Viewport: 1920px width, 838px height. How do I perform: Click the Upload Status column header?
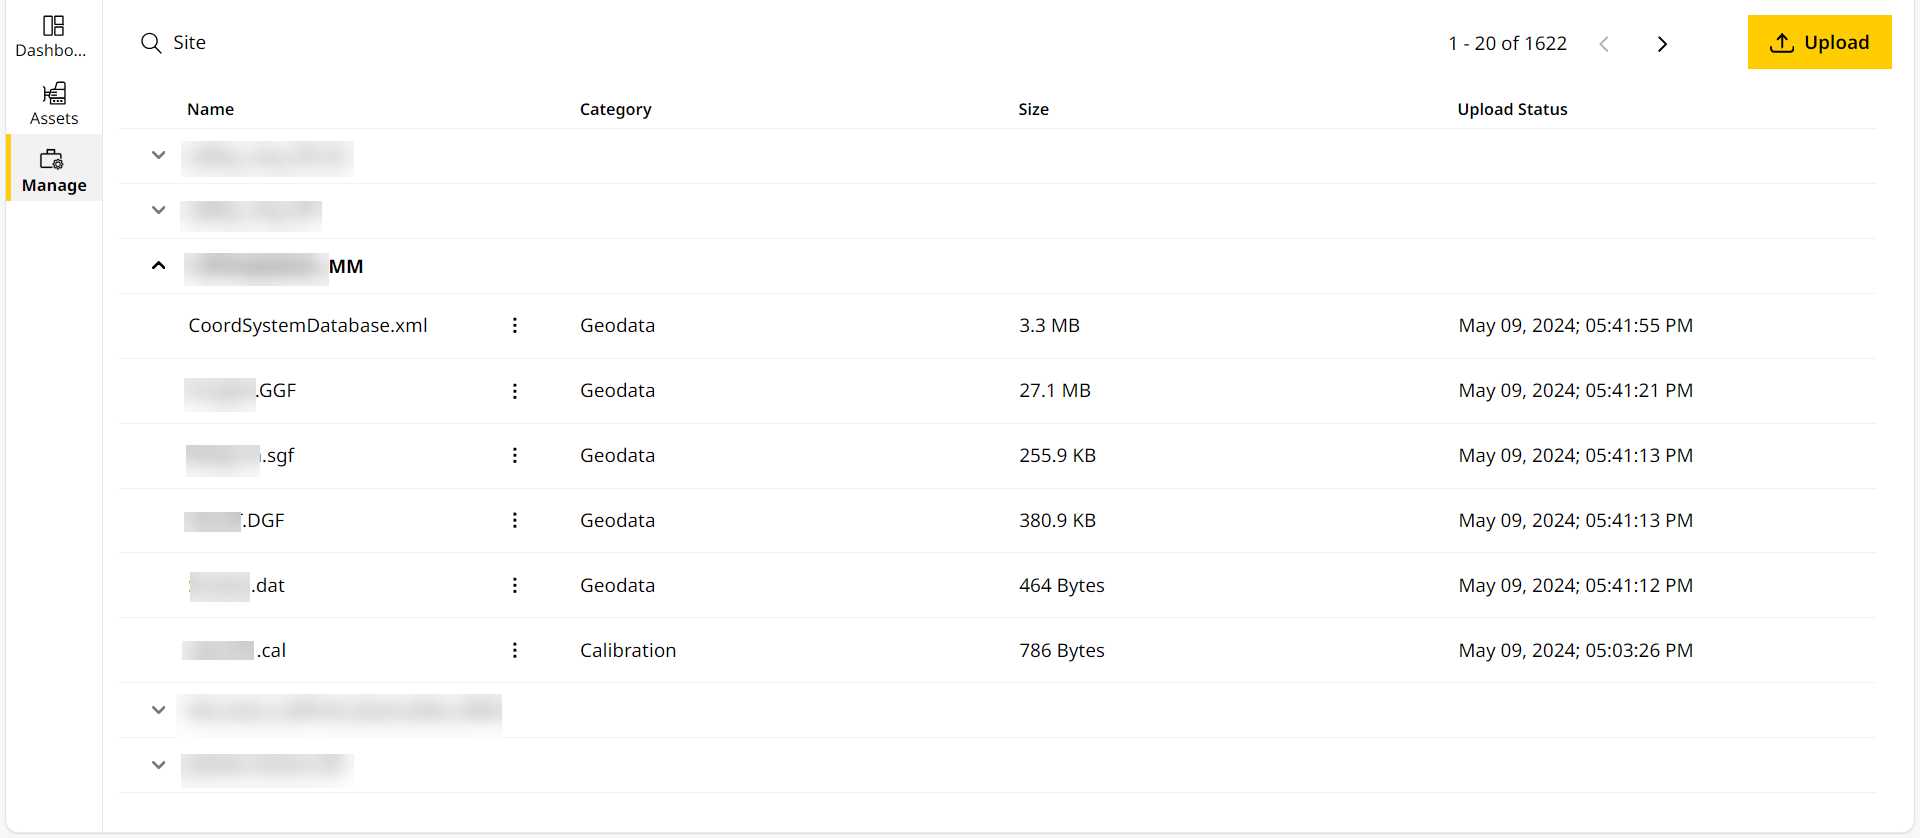pyautogui.click(x=1512, y=109)
